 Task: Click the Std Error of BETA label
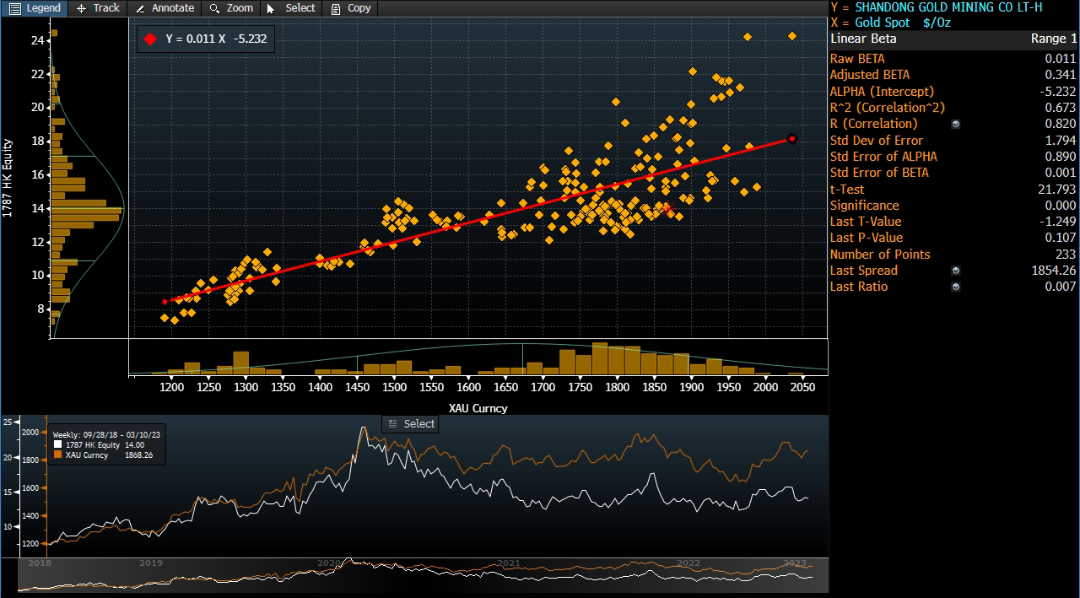coord(879,173)
